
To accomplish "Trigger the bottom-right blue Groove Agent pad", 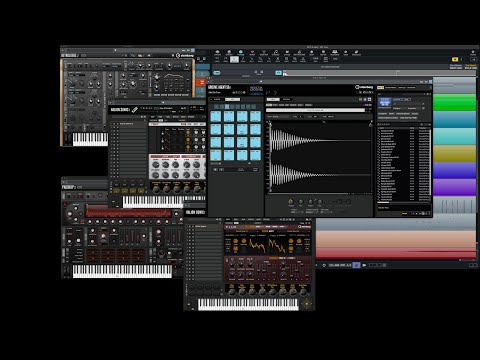I will point(255,155).
